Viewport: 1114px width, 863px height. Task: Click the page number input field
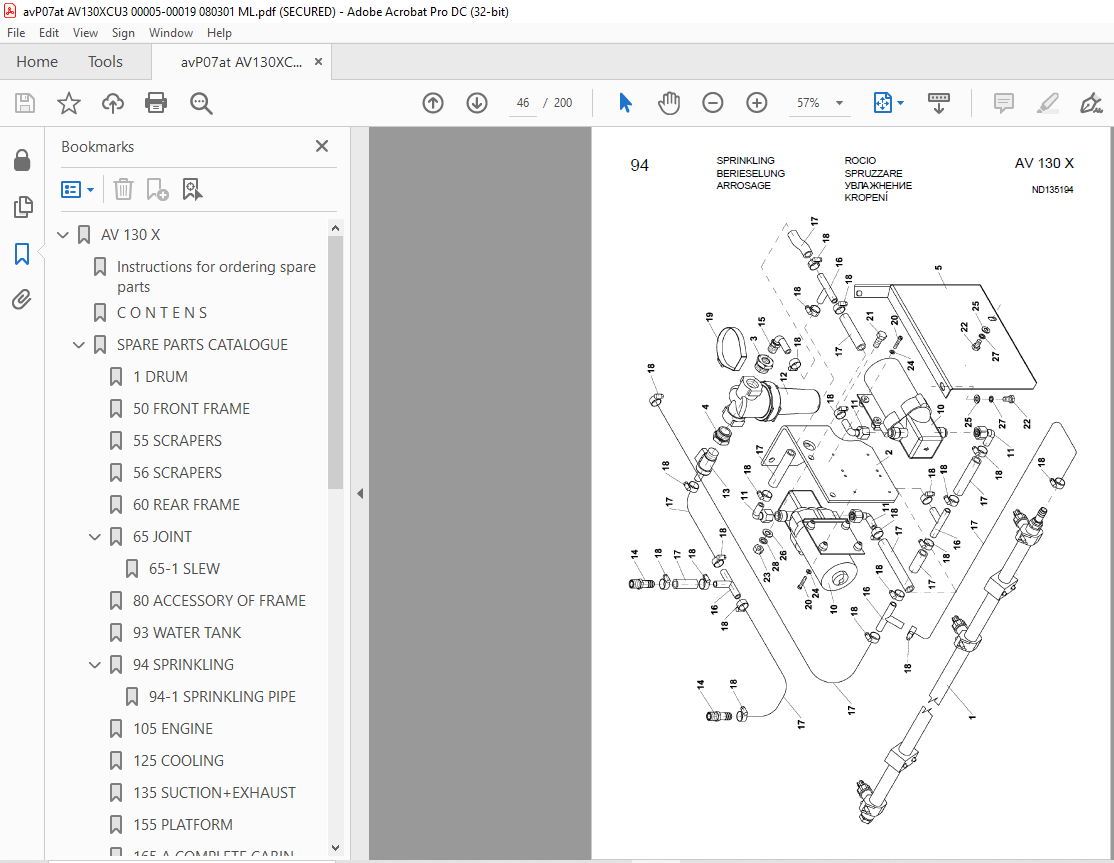[x=523, y=103]
